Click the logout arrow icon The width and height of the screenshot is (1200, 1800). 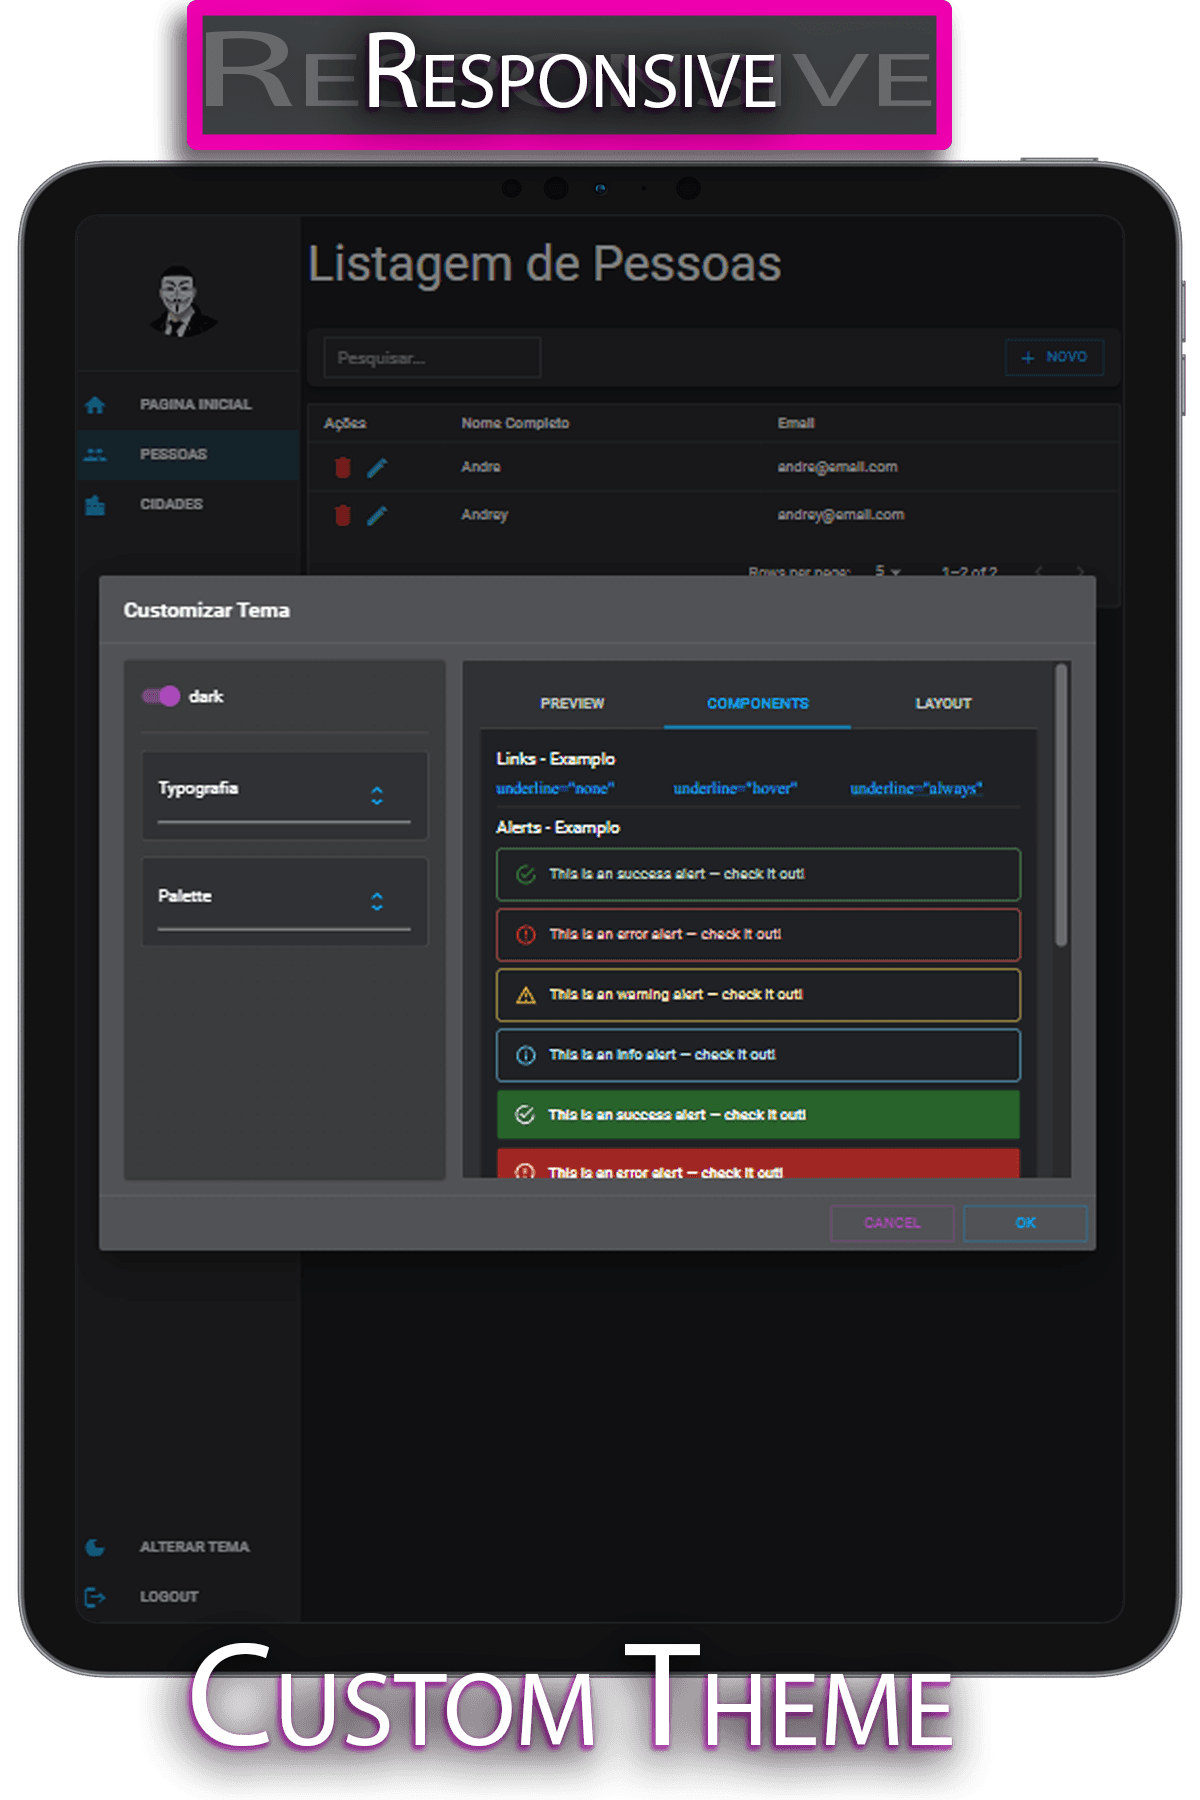tap(95, 1597)
